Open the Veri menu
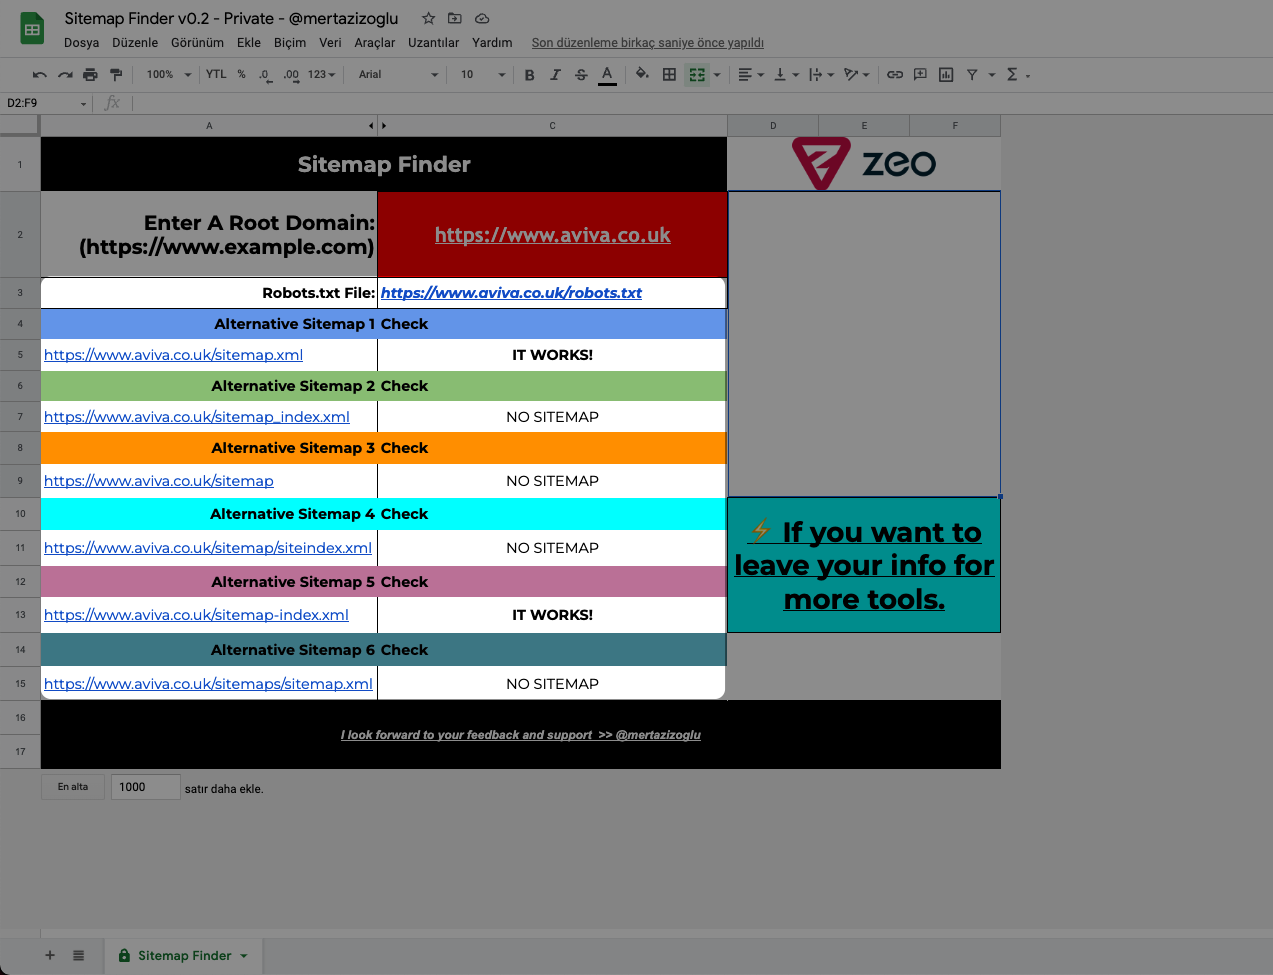The width and height of the screenshot is (1273, 975). [x=330, y=43]
